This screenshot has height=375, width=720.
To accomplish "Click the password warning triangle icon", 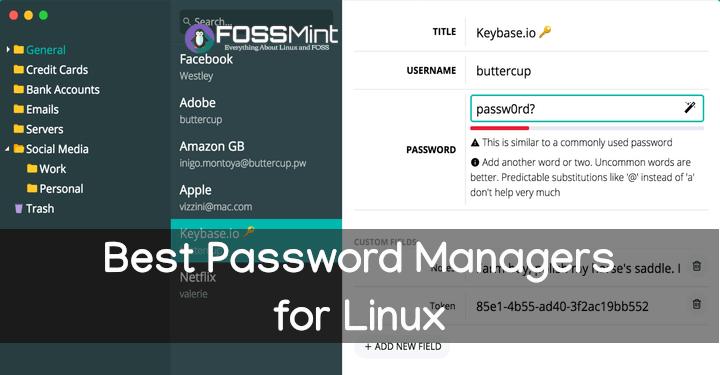I will click(475, 143).
